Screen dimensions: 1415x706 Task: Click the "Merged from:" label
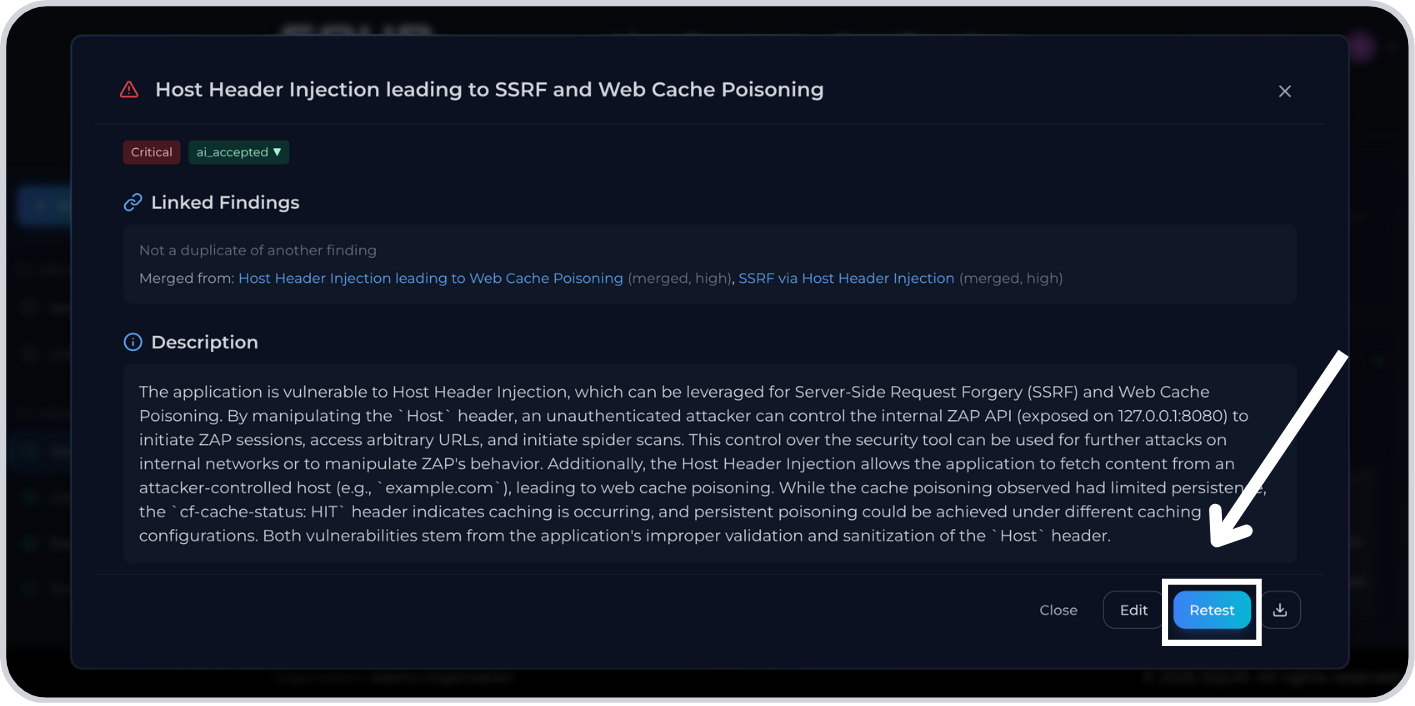click(186, 278)
